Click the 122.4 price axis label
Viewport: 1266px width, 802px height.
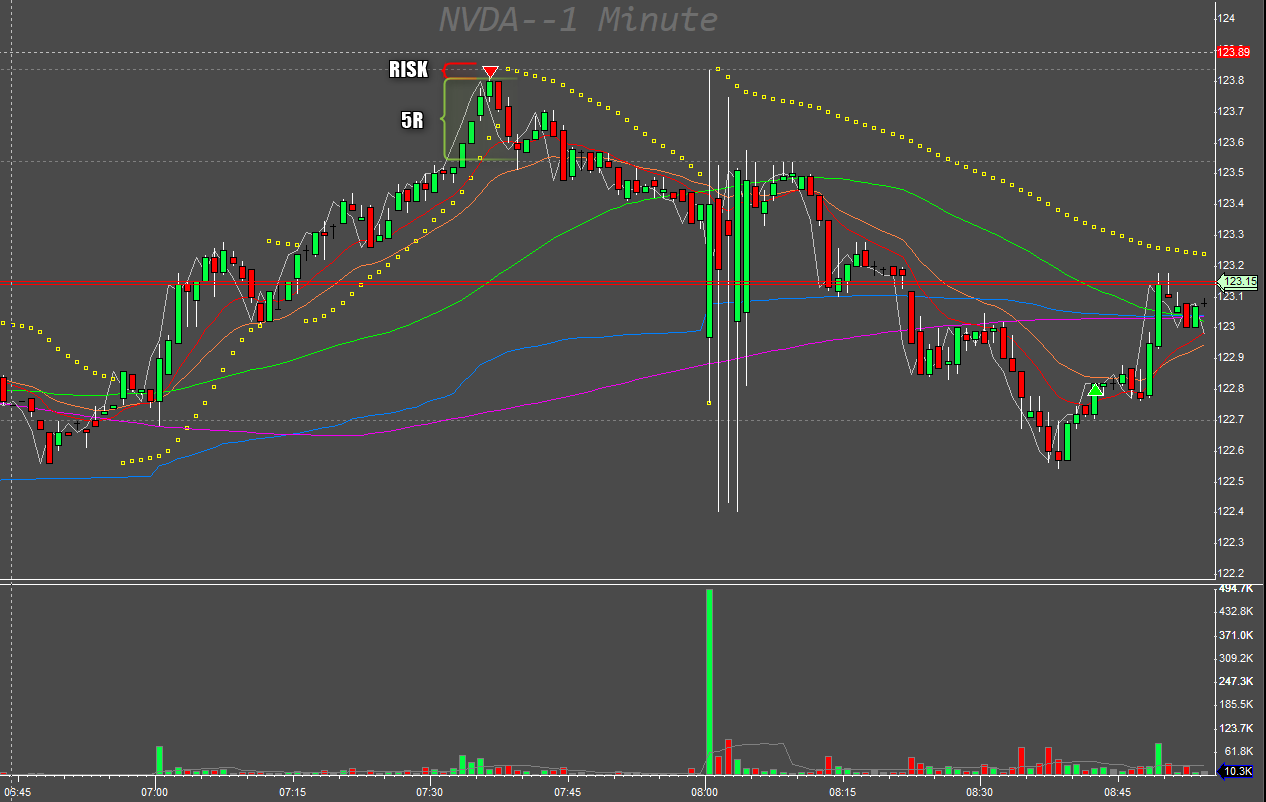coord(1231,512)
